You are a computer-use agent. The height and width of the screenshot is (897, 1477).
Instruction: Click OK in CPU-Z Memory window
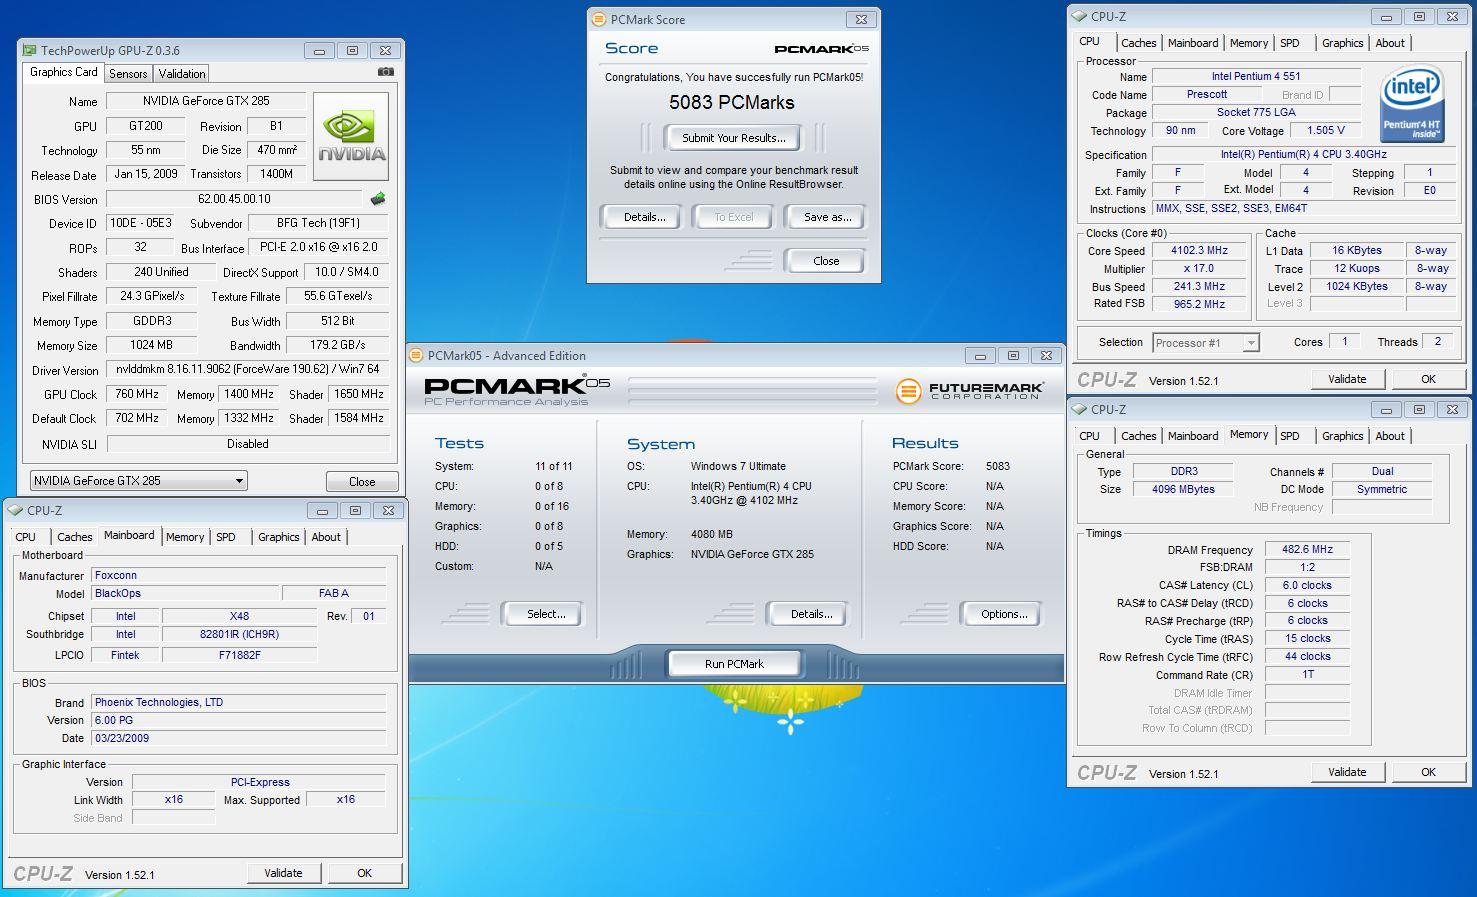click(x=1428, y=772)
